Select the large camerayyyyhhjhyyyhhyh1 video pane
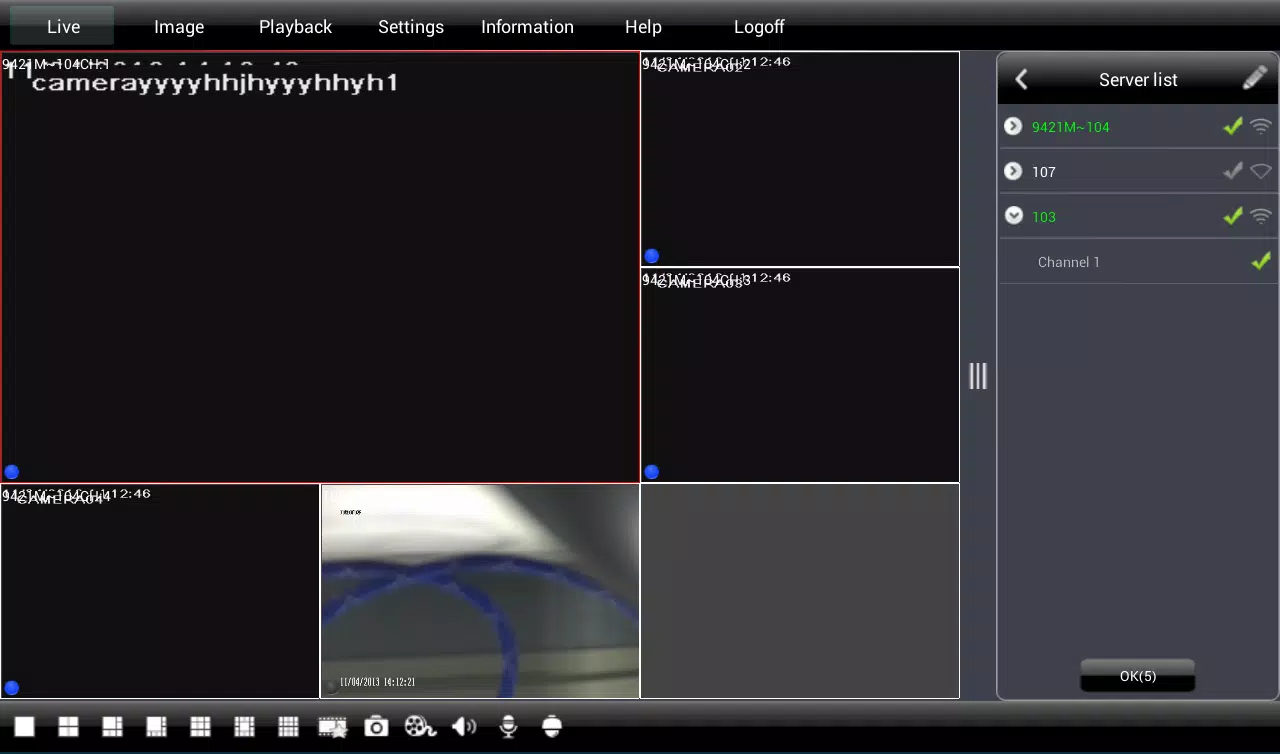Viewport: 1280px width, 754px height. click(320, 267)
